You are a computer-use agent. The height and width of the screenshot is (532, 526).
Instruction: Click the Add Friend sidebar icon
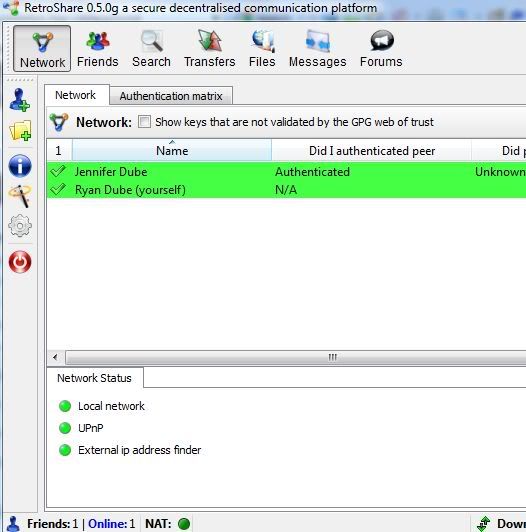pos(20,100)
